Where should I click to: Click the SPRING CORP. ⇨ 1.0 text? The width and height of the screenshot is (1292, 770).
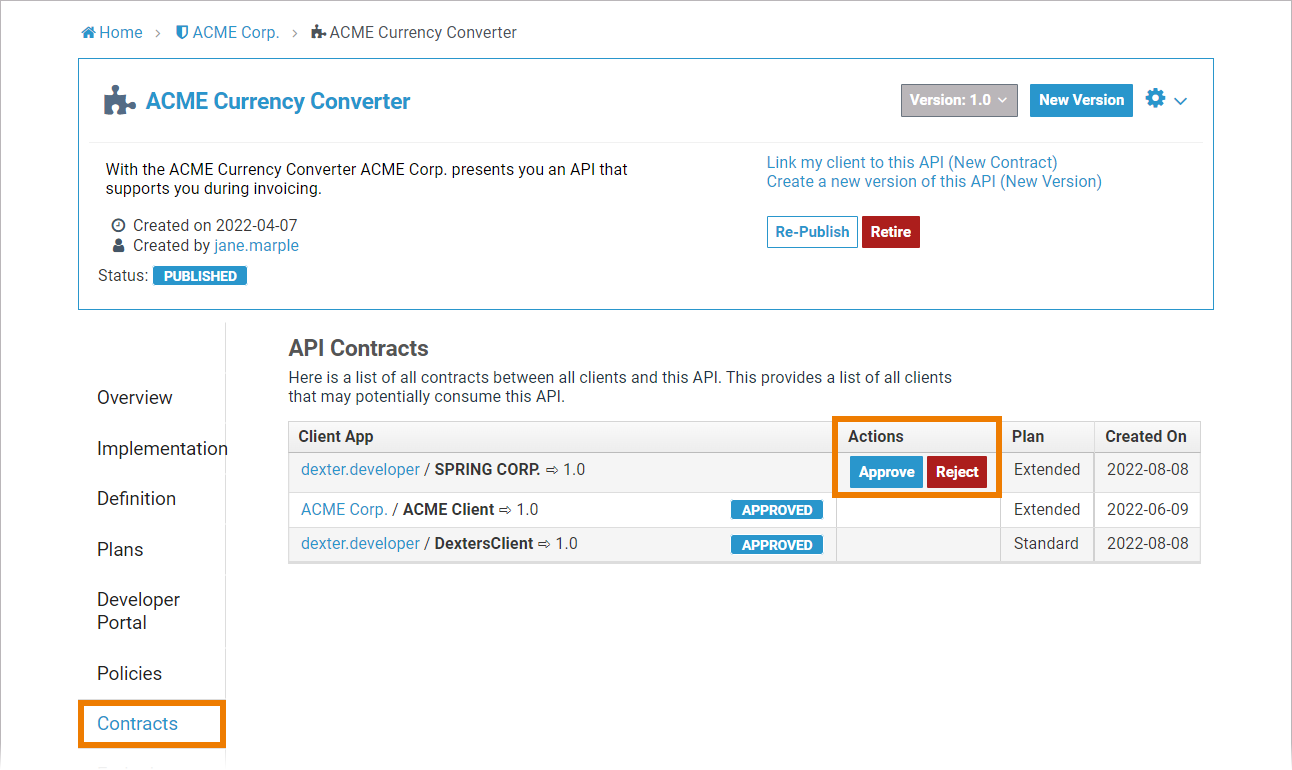coord(510,469)
